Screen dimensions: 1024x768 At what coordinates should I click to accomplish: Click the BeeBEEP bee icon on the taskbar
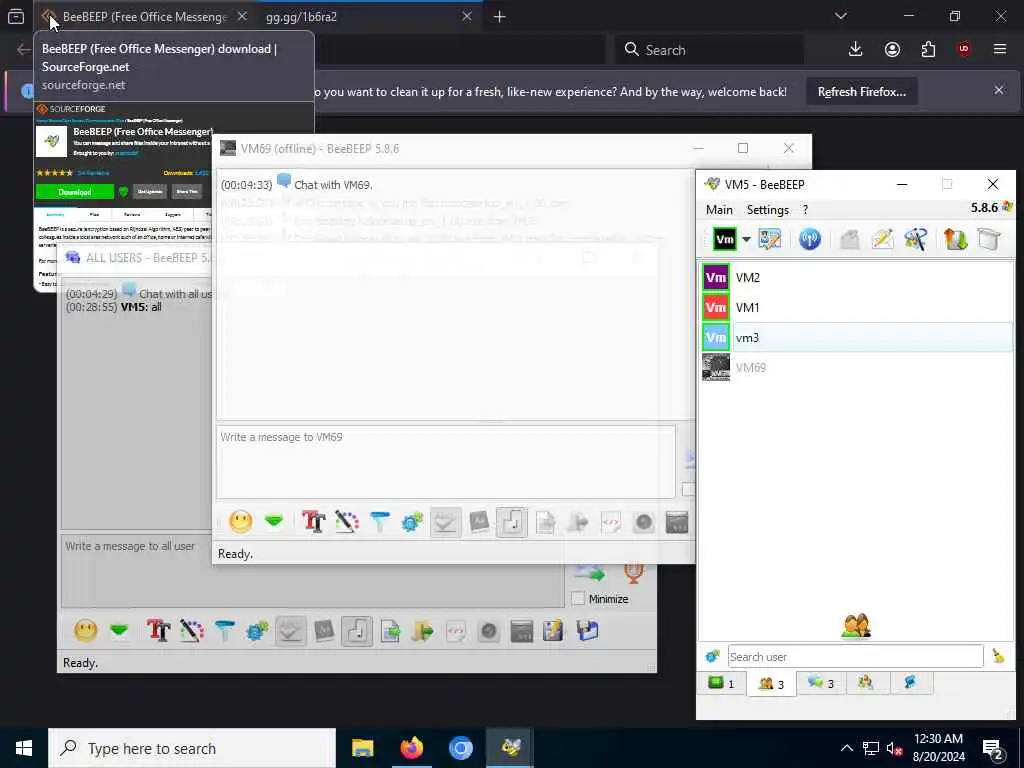tap(510, 748)
